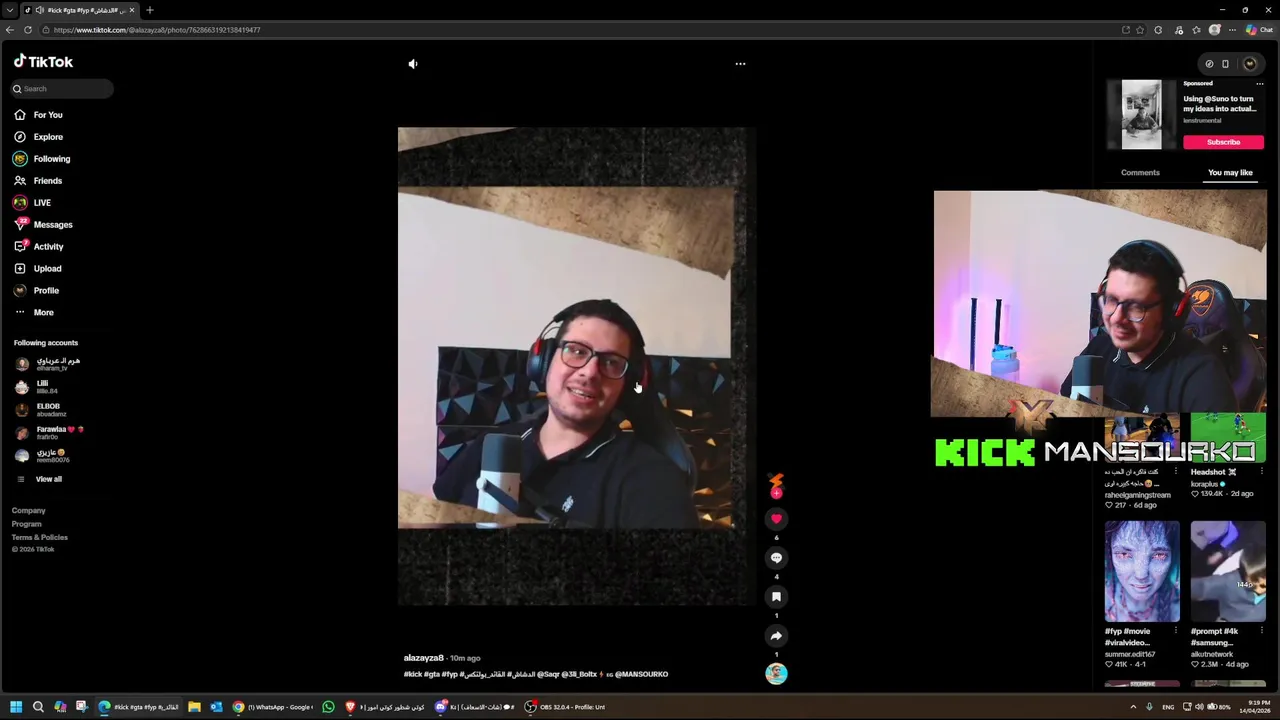
Task: Click the Suno sponsored ad thumbnail
Action: coord(1141,114)
